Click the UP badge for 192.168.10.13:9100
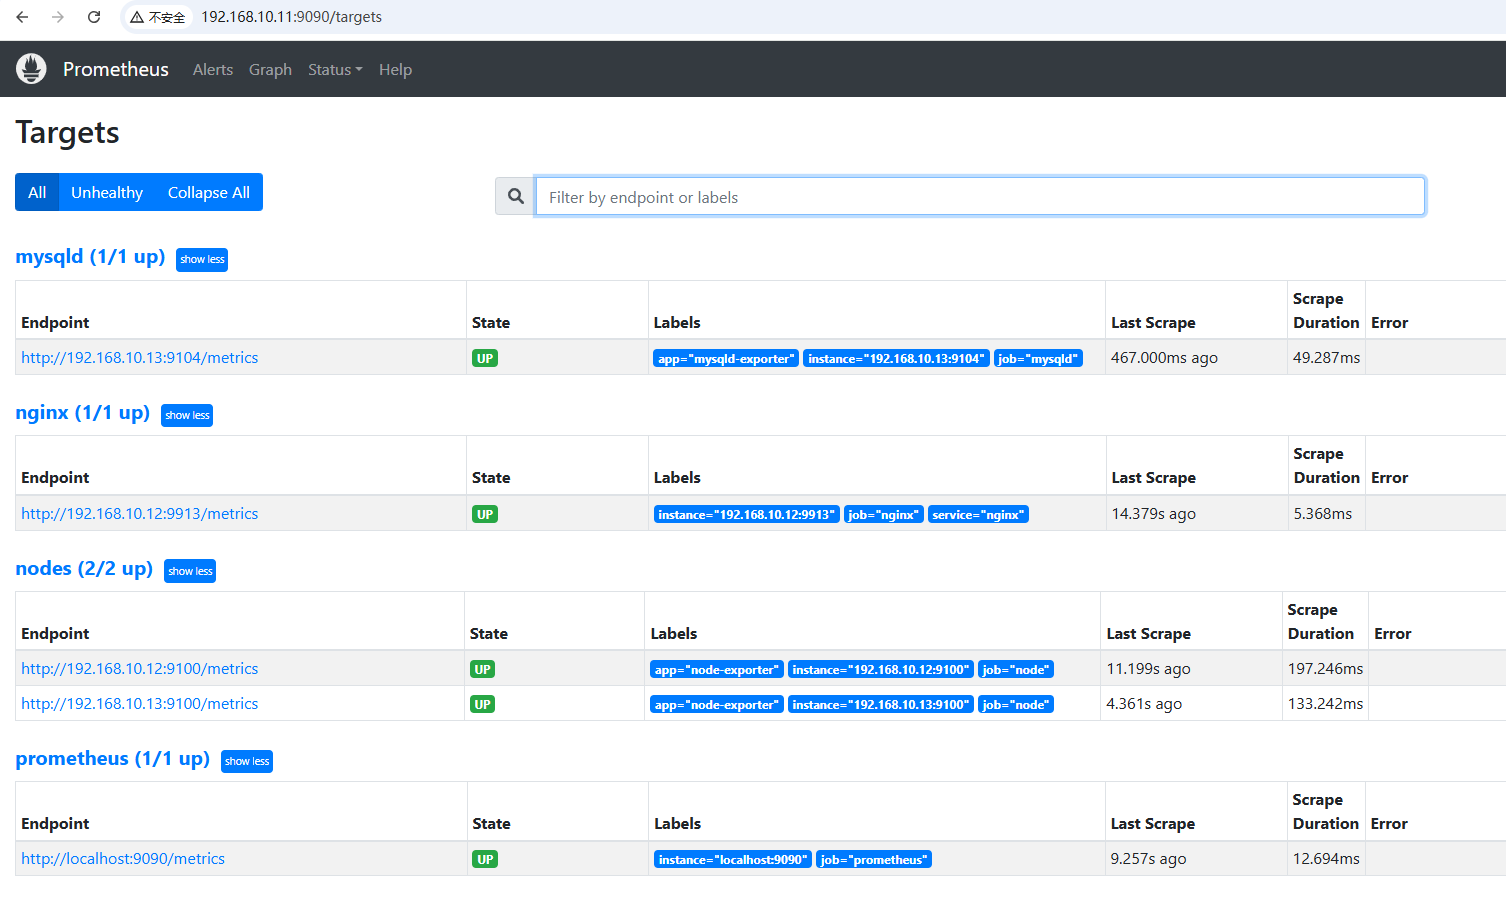The image size is (1506, 924). pyautogui.click(x=483, y=704)
